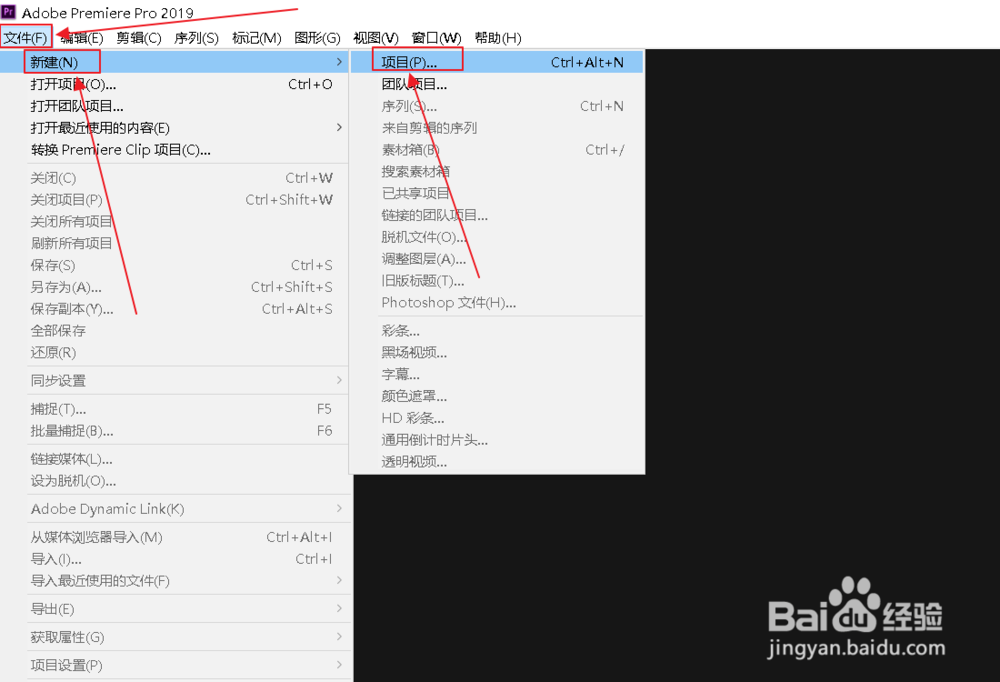Click 来自剪辑的序列 submenu entry
The width and height of the screenshot is (1000, 682).
[497, 128]
